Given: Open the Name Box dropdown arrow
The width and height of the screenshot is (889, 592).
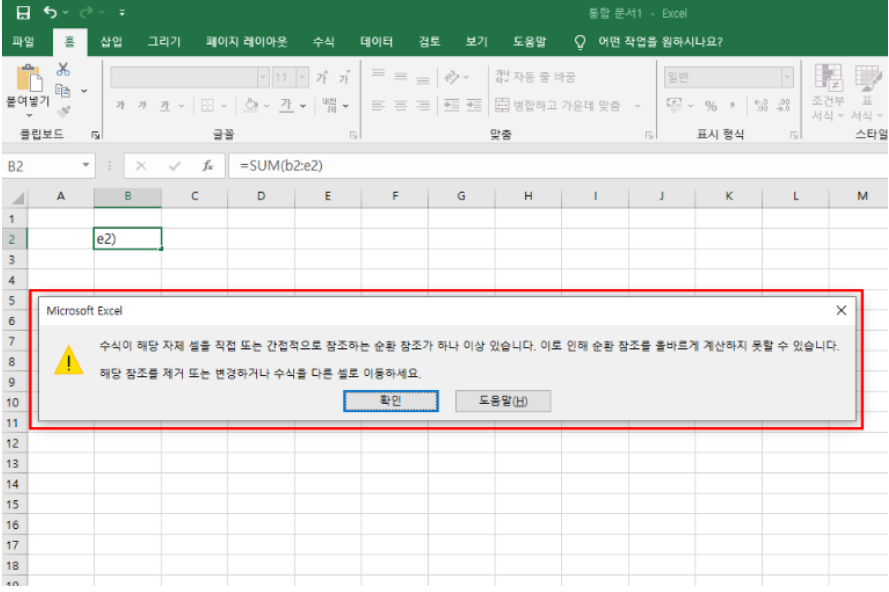Looking at the screenshot, I should 86,166.
